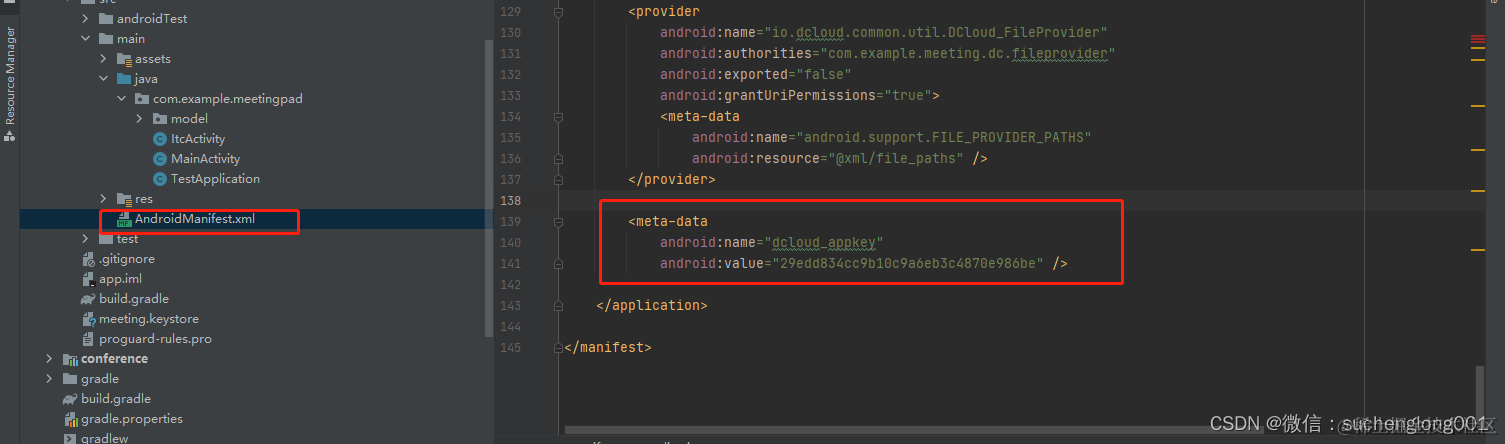Expand the root gradle folder
This screenshot has height=444, width=1505.
pyautogui.click(x=49, y=379)
